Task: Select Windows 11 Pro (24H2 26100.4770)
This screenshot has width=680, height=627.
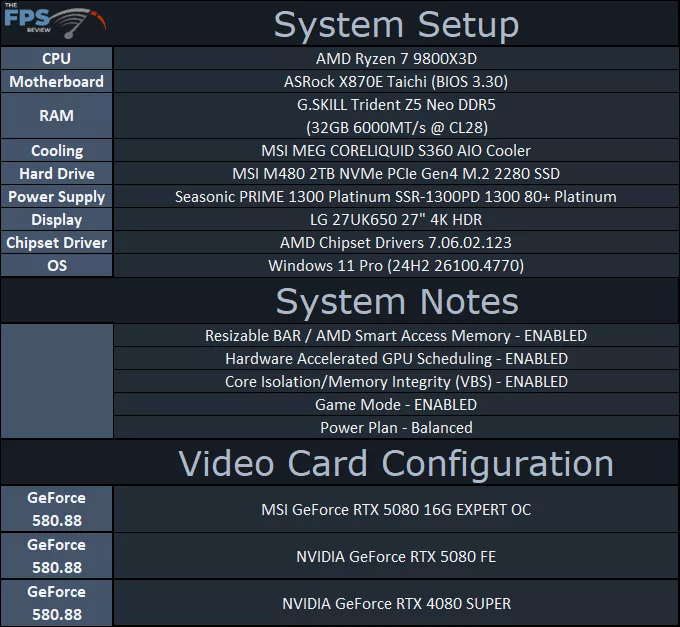Action: point(396,265)
